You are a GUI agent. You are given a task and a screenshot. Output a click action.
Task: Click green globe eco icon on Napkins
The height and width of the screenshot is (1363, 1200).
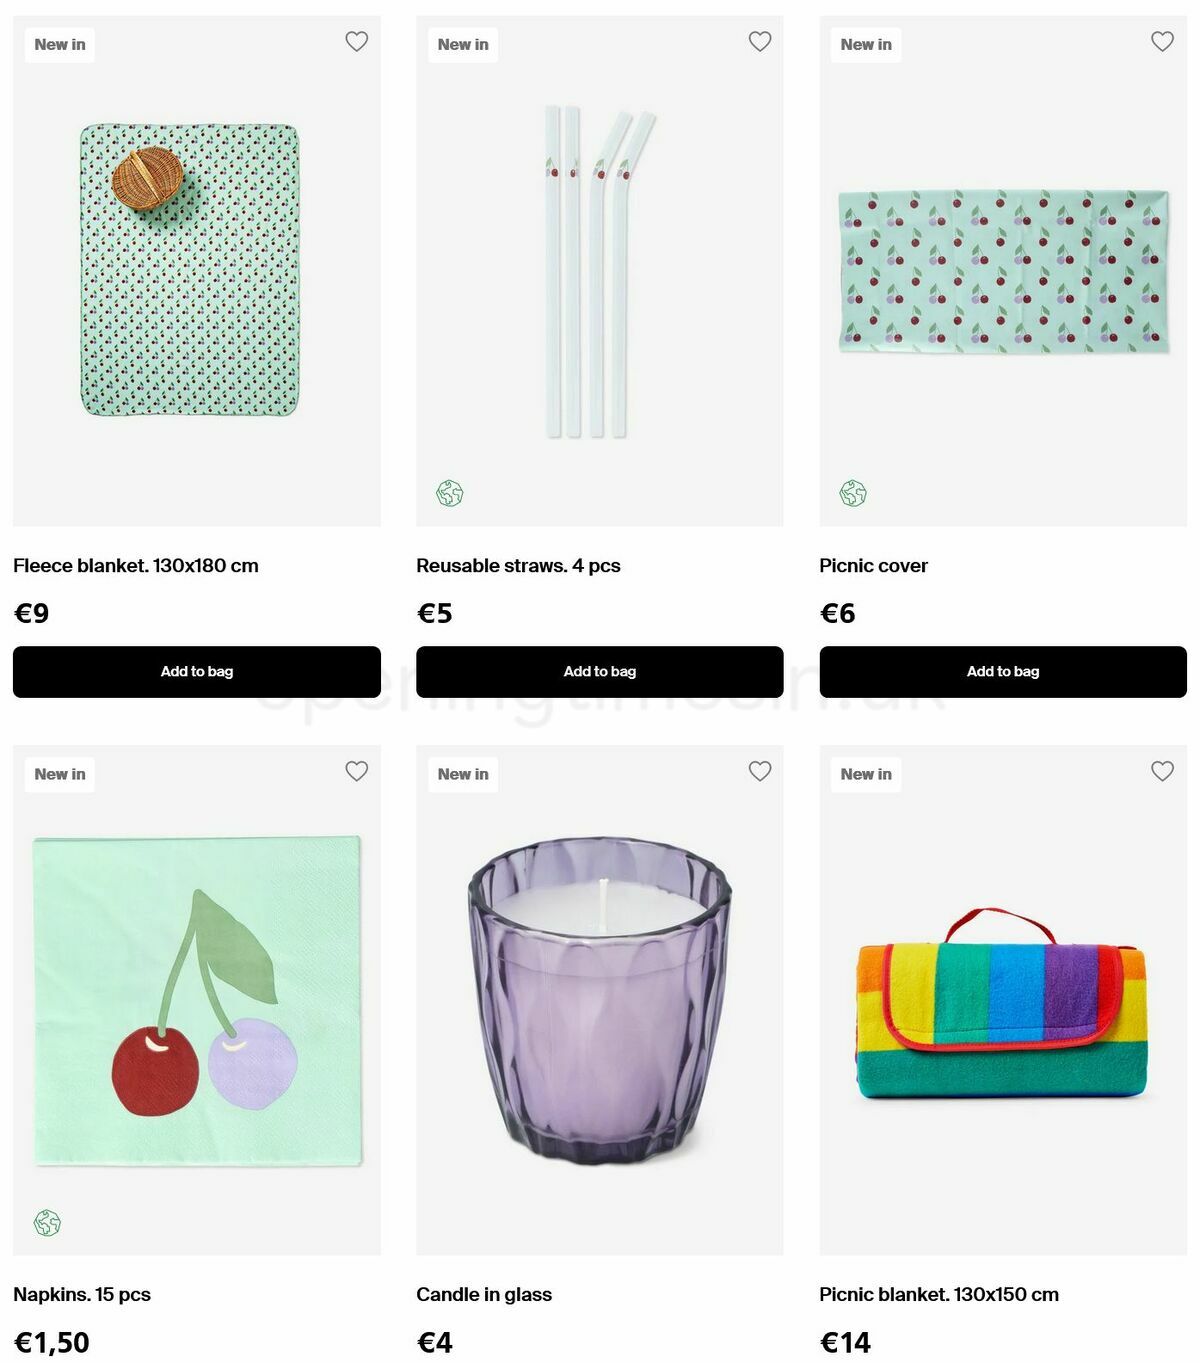coord(47,1222)
